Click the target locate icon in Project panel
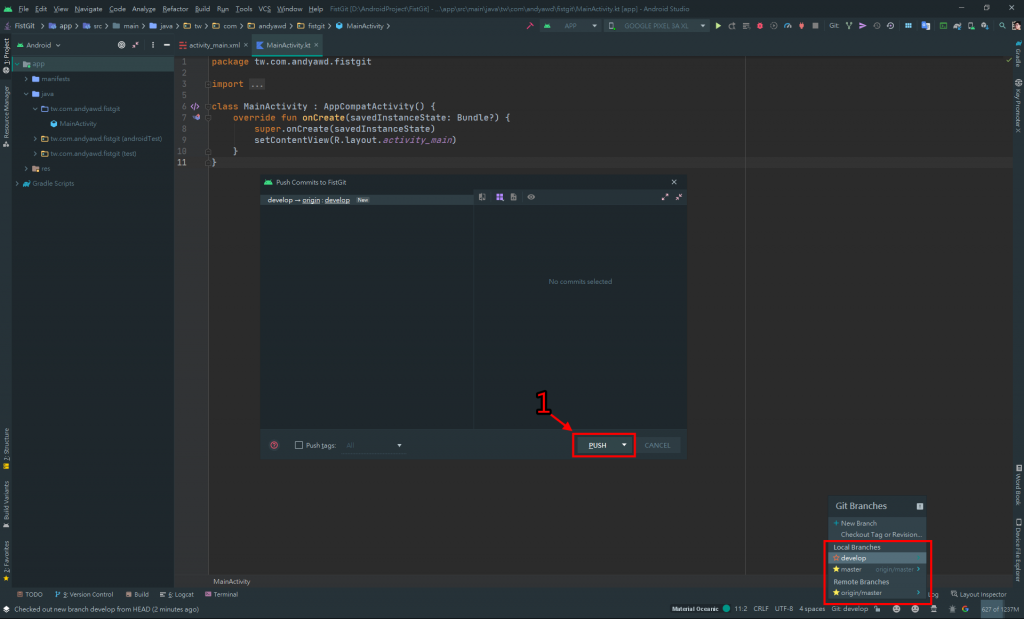Screen dimensions: 1024x619 tap(121, 45)
